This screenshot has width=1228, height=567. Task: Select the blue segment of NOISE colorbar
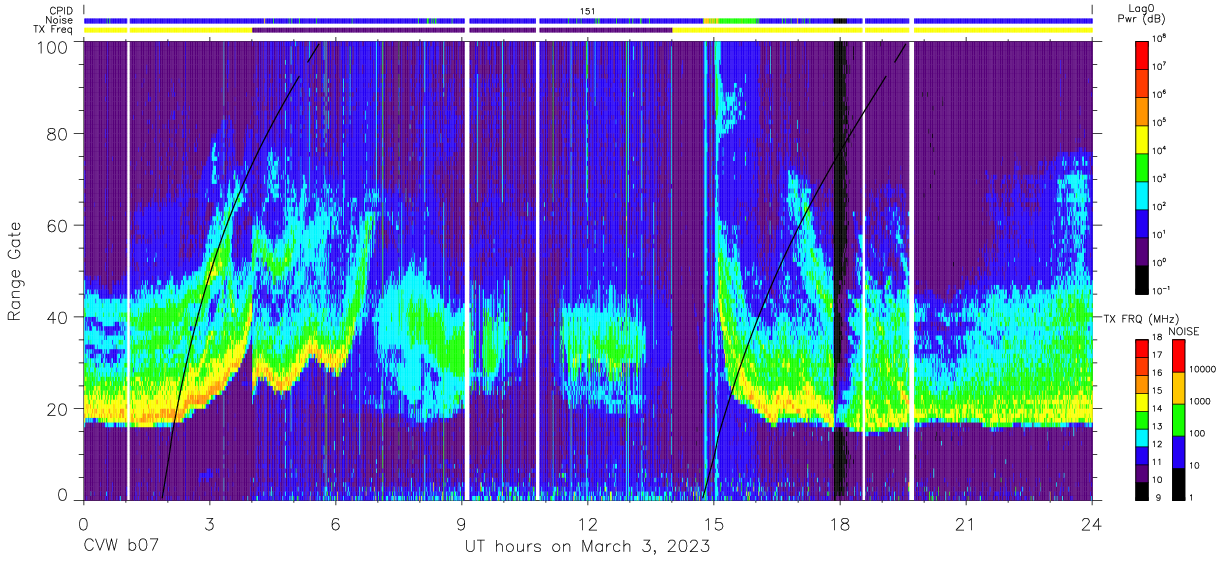pyautogui.click(x=1177, y=452)
